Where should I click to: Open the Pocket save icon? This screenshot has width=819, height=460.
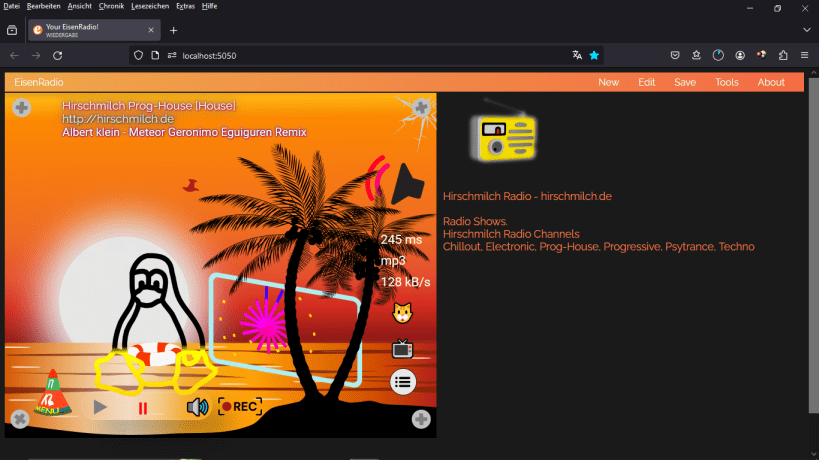(x=675, y=55)
